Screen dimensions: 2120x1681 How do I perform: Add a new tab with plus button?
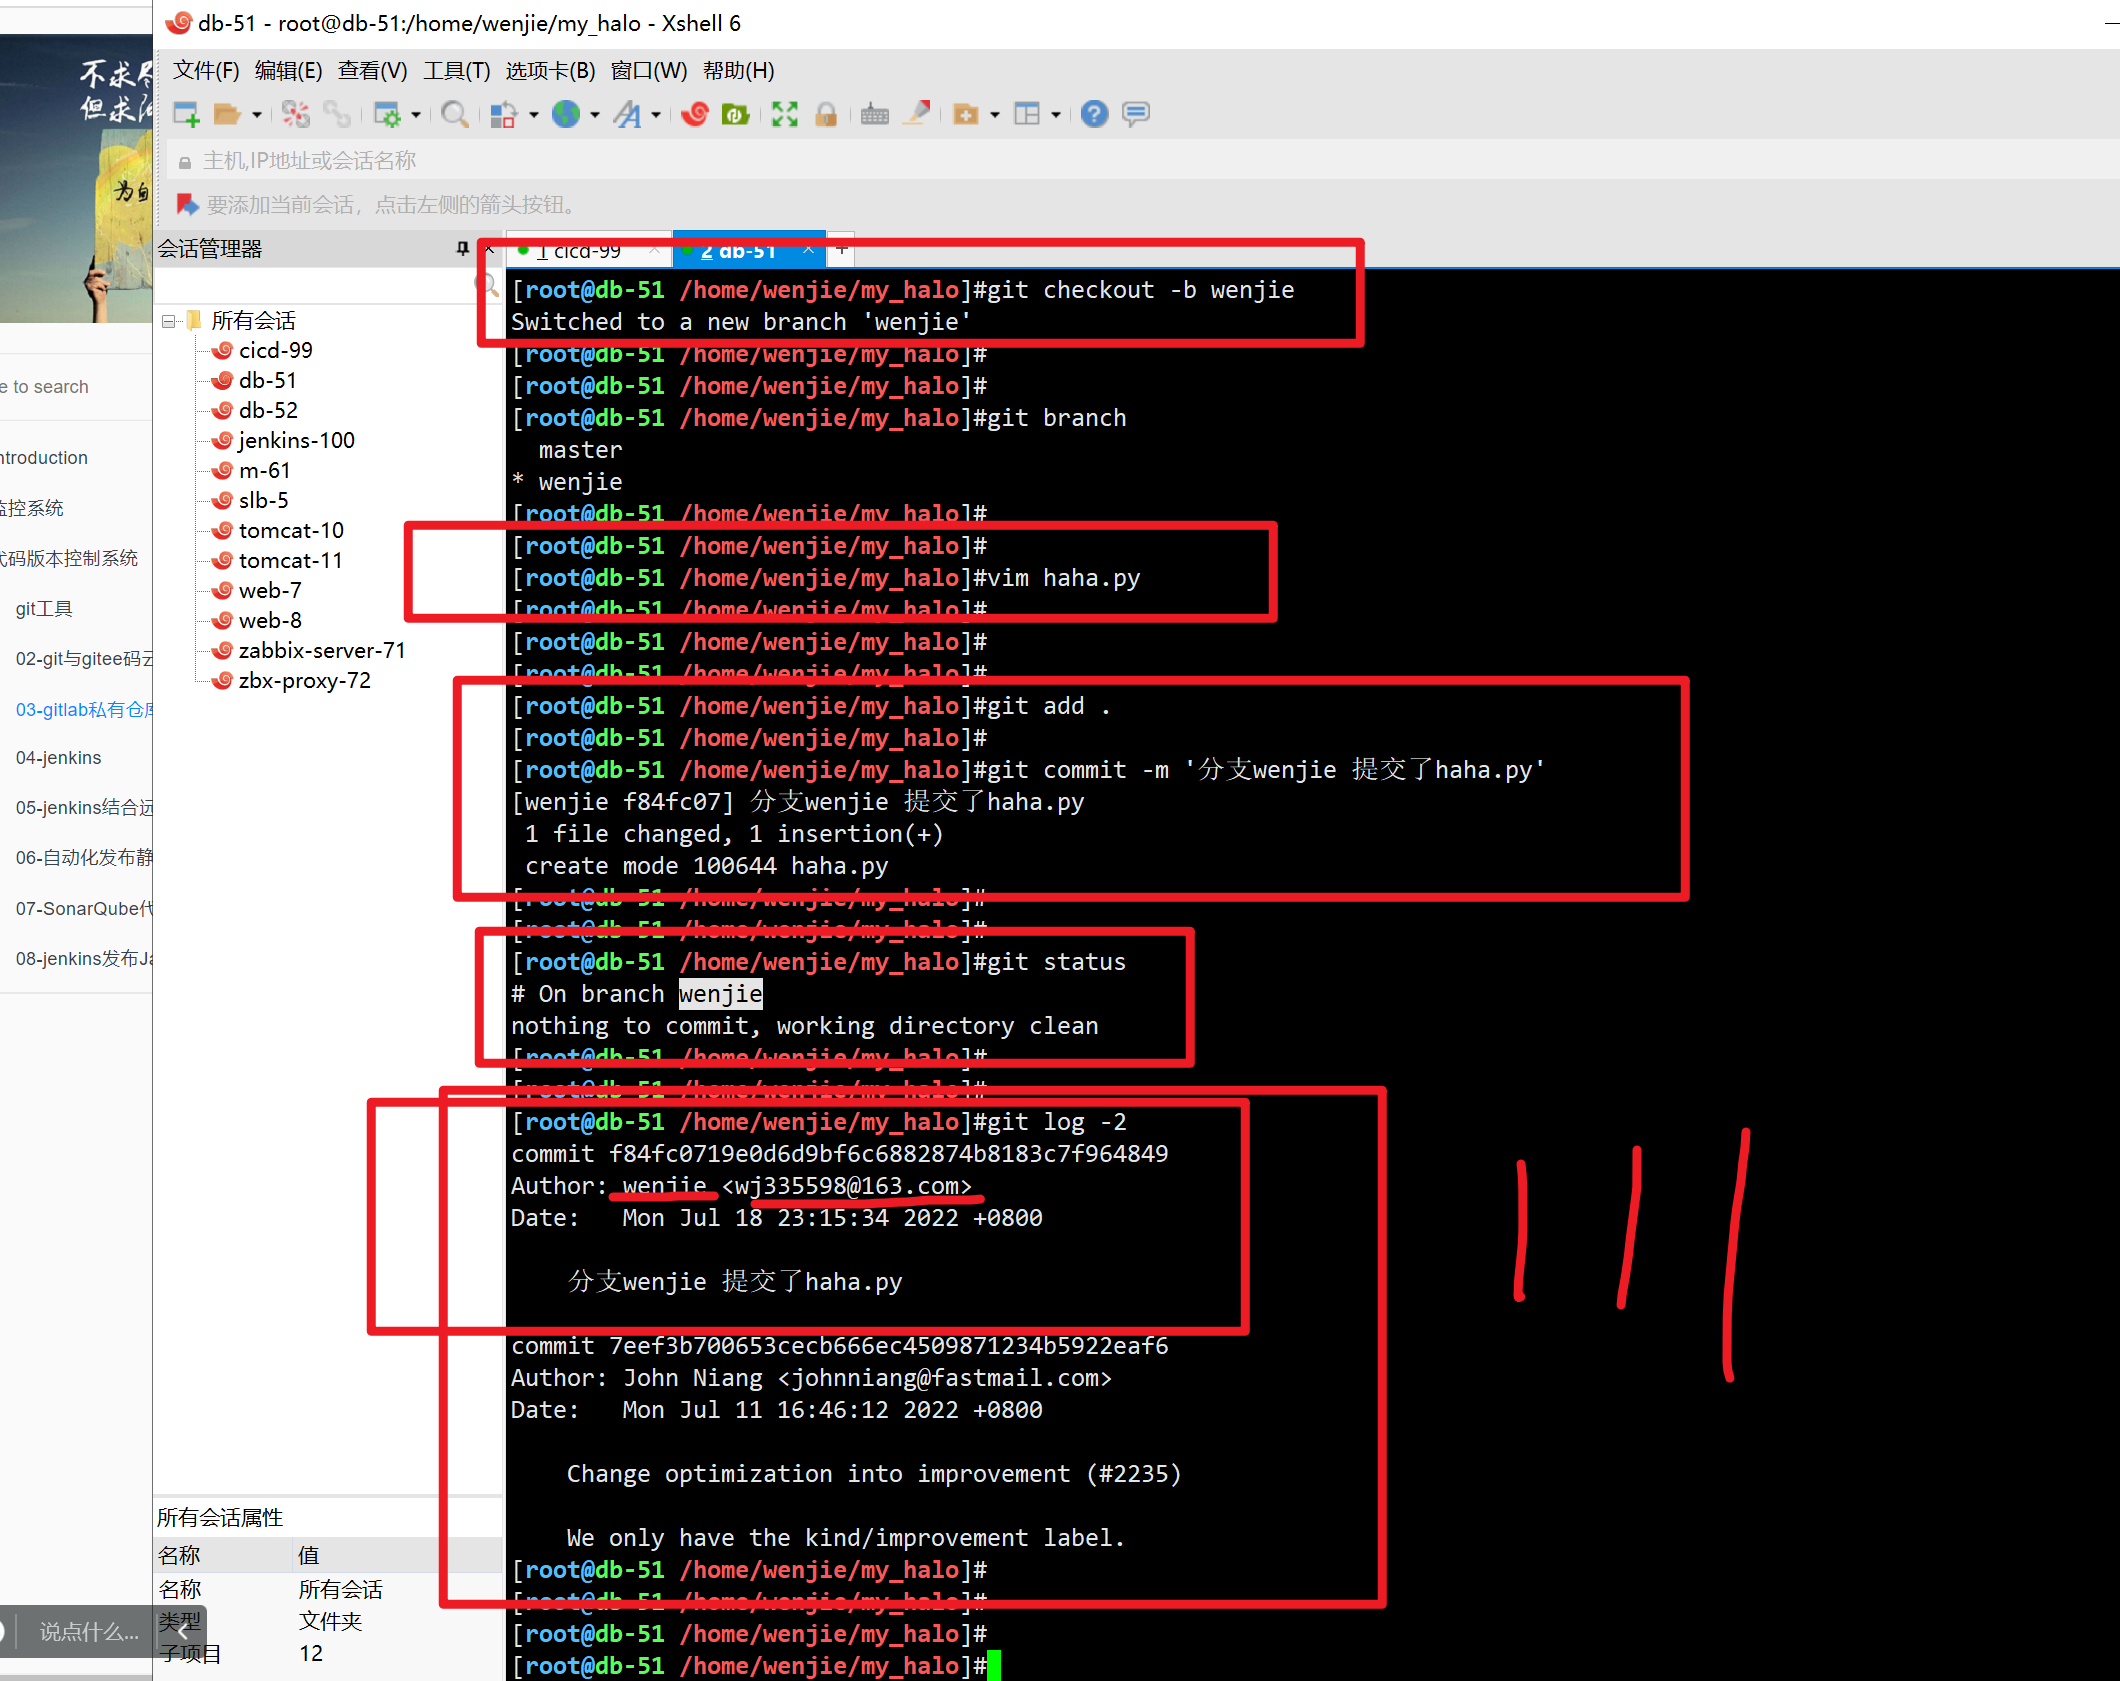click(842, 249)
